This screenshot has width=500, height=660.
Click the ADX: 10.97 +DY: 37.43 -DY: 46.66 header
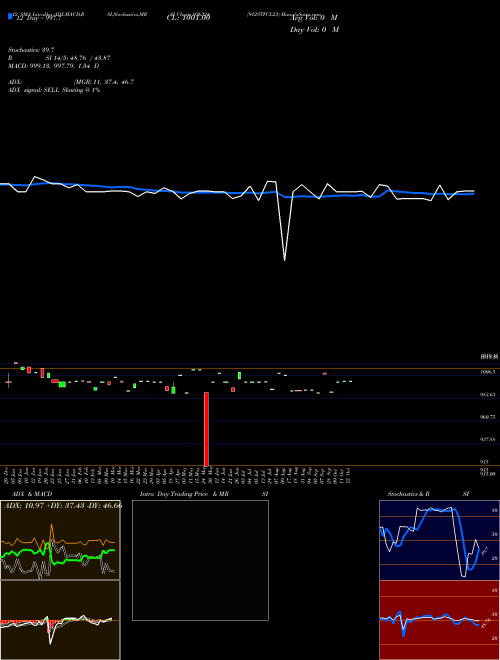click(63, 506)
